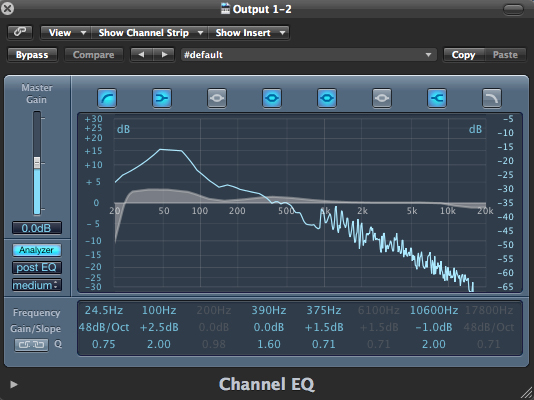
Task: Click the 0.98 Q value
Action: [214, 344]
